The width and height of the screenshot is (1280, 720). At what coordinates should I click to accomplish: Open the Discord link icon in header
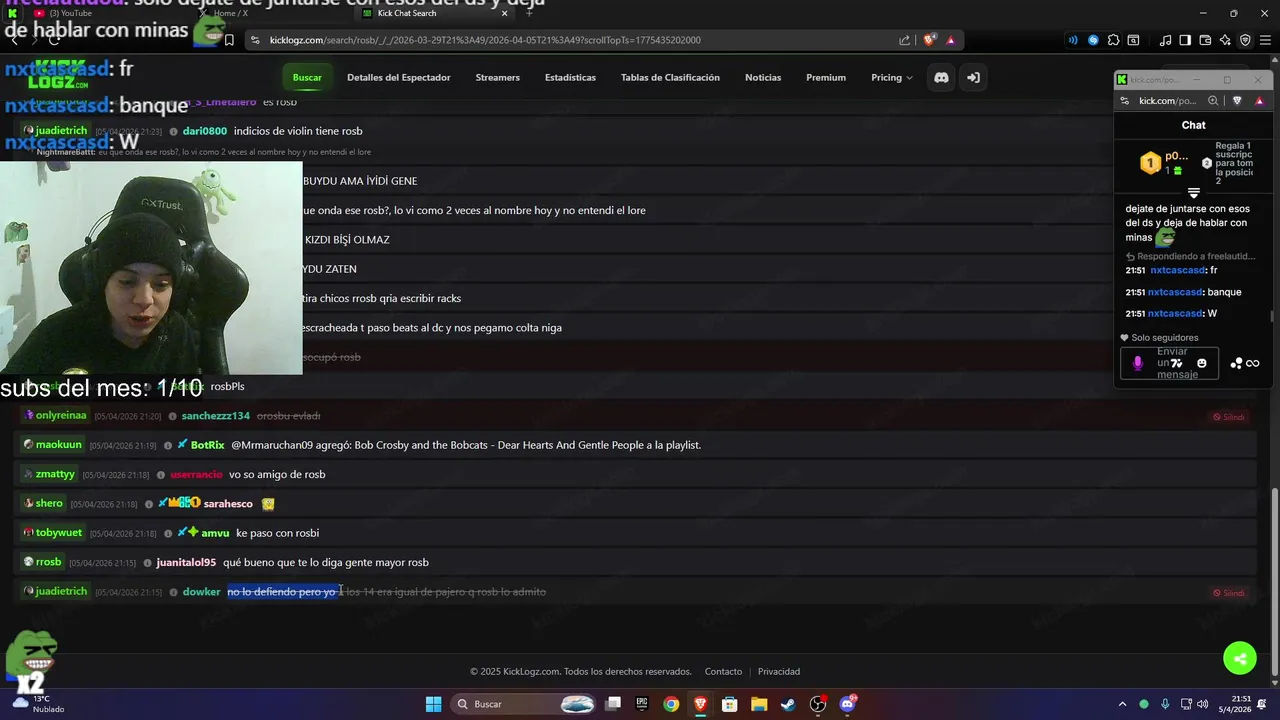[941, 77]
